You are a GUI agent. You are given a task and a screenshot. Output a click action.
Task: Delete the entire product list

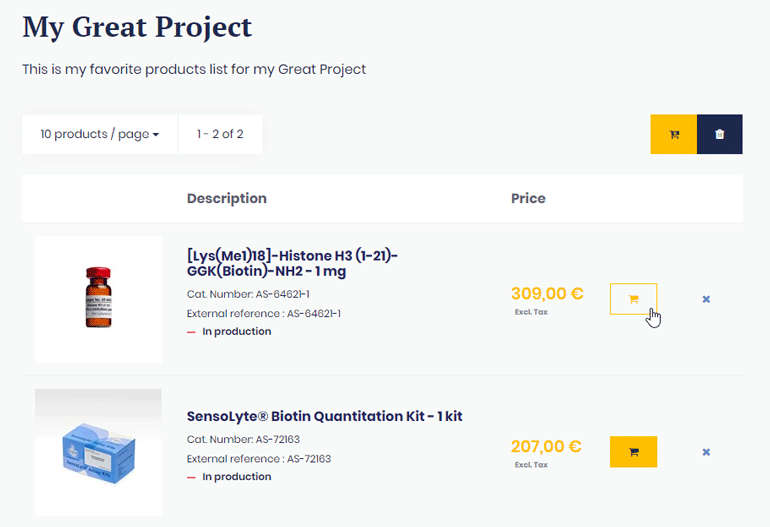pyautogui.click(x=720, y=135)
